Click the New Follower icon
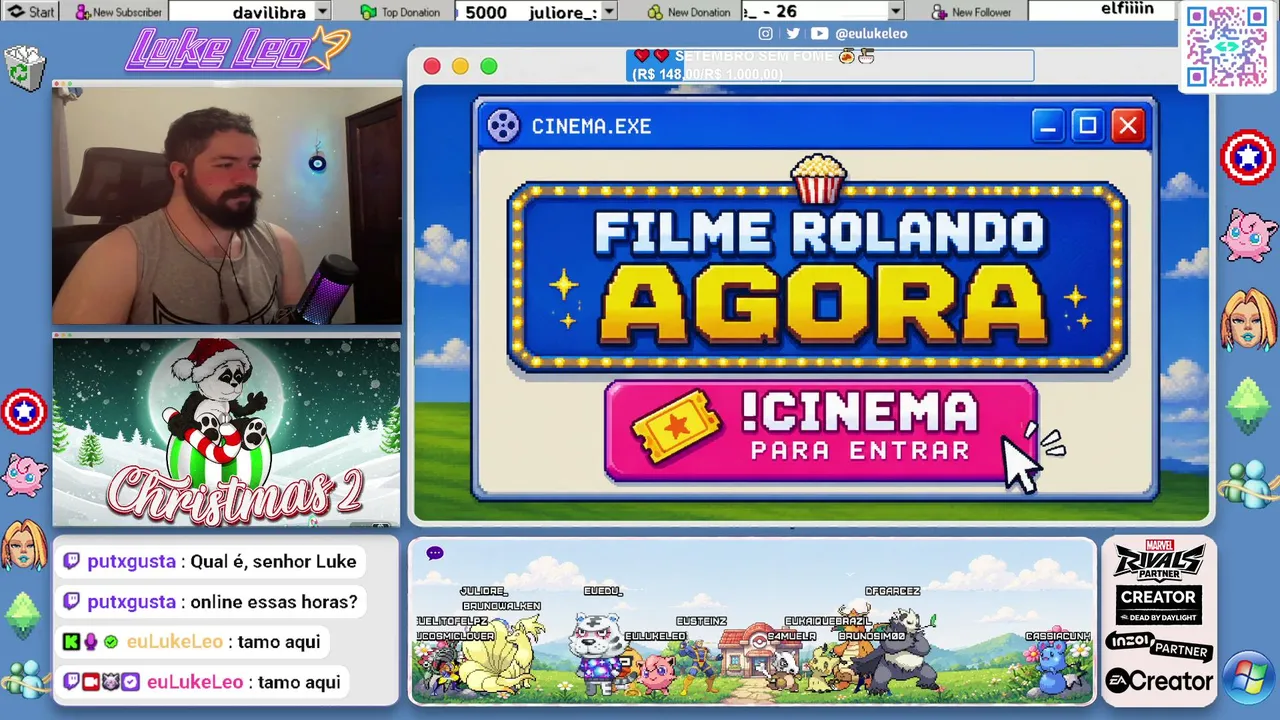Viewport: 1280px width, 720px height. [939, 12]
